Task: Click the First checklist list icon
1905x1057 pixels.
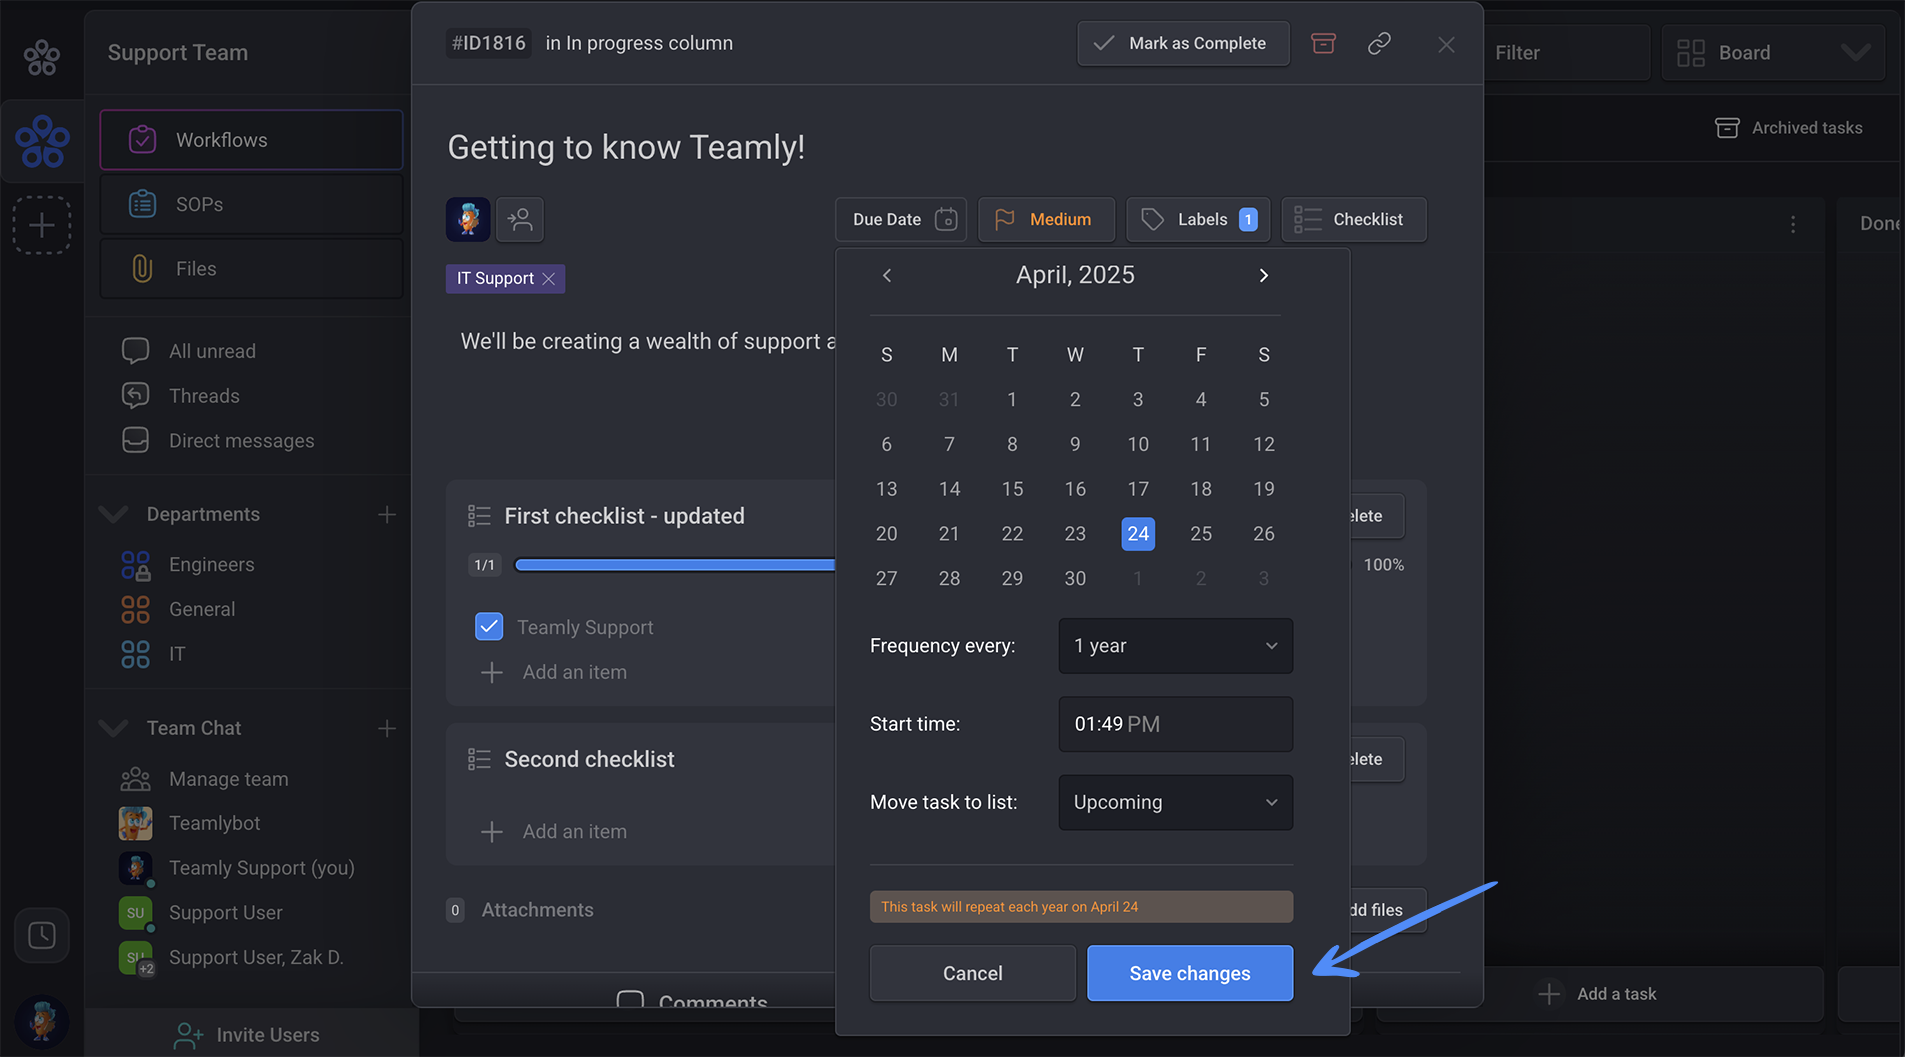Action: pos(479,516)
